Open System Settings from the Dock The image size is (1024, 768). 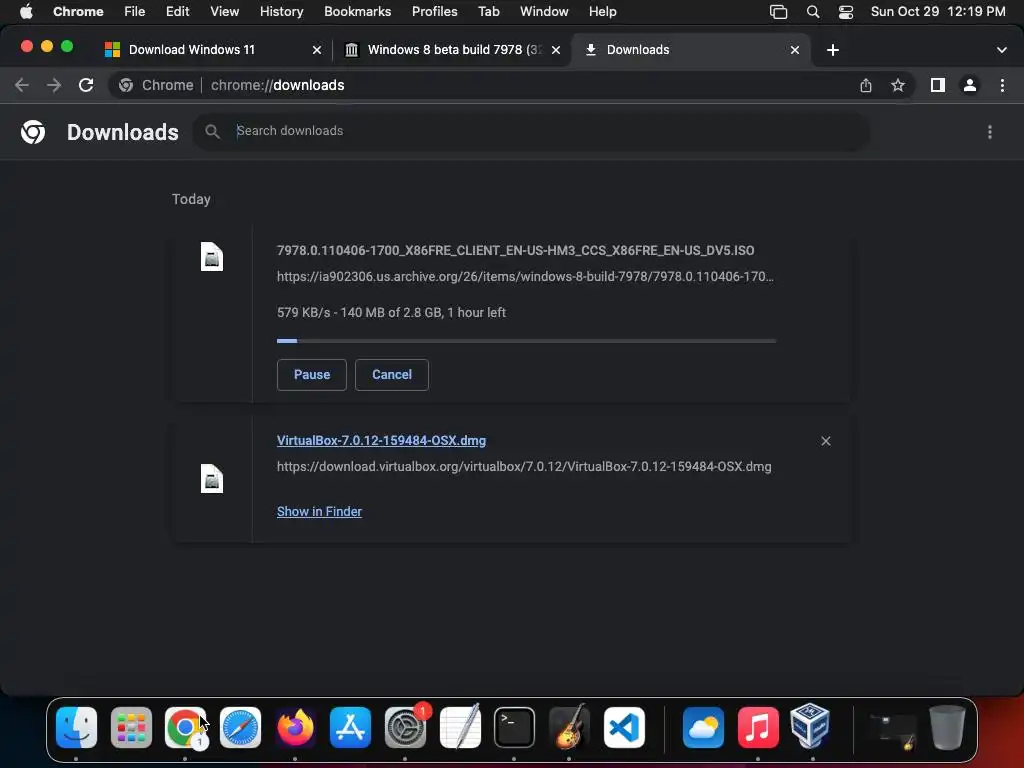pos(405,727)
